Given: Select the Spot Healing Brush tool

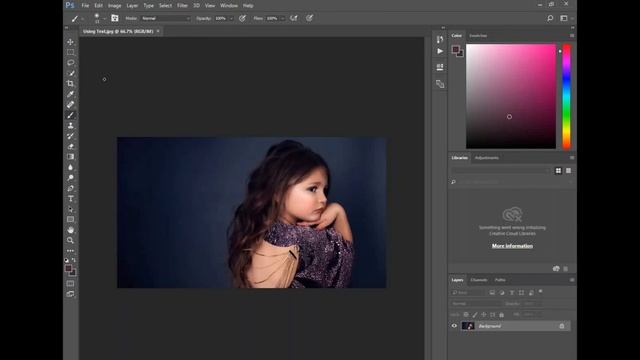Looking at the screenshot, I should pyautogui.click(x=70, y=104).
